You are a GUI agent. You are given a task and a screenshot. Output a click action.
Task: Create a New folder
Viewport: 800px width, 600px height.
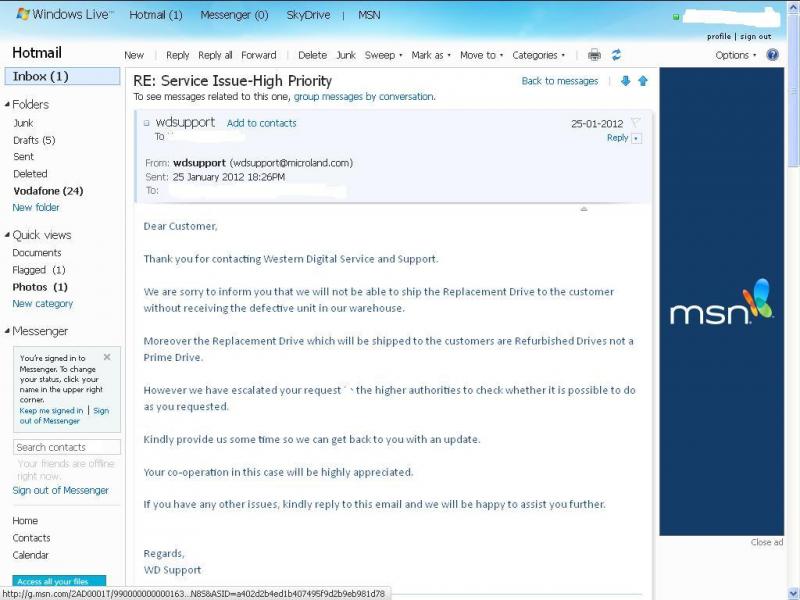(36, 207)
